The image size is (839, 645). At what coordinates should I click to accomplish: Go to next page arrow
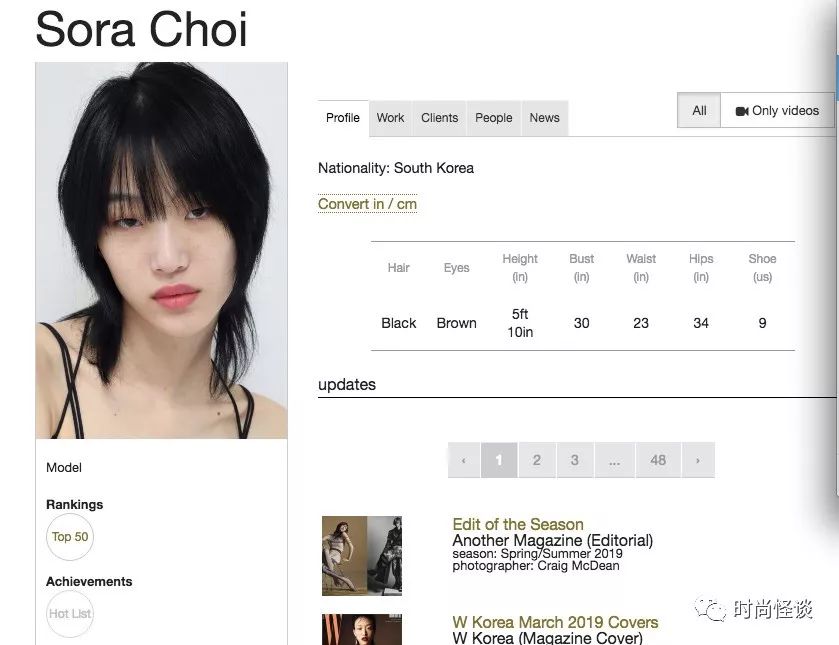pos(698,460)
